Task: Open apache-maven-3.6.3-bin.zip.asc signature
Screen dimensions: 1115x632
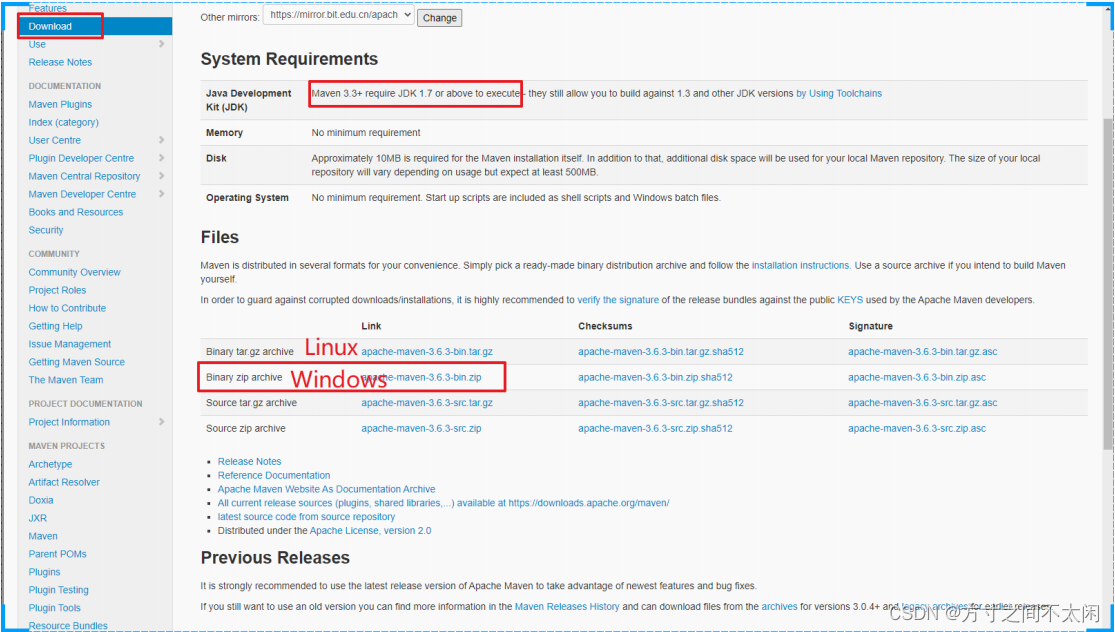Action: click(x=917, y=377)
